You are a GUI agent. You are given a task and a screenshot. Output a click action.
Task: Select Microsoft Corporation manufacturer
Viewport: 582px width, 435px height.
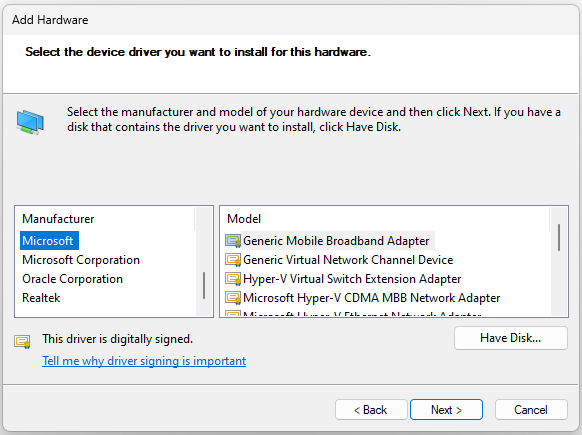(x=81, y=260)
